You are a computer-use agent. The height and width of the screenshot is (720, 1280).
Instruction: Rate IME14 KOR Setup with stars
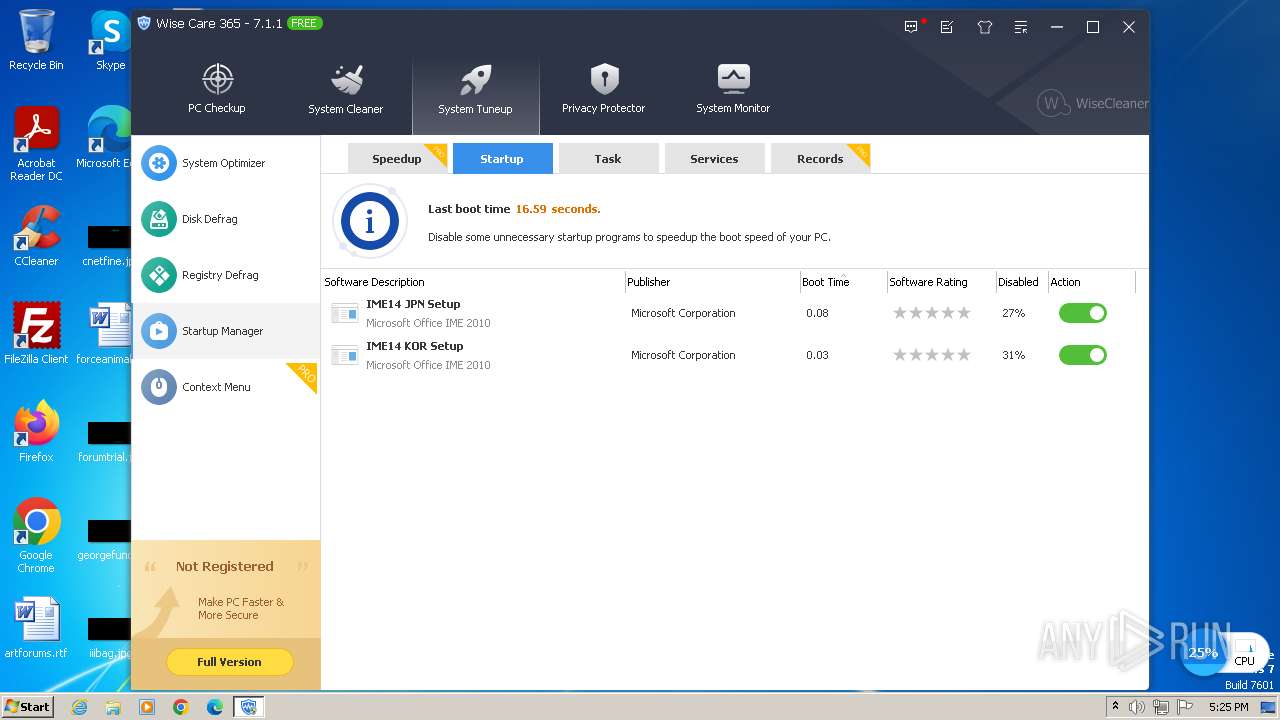point(932,355)
